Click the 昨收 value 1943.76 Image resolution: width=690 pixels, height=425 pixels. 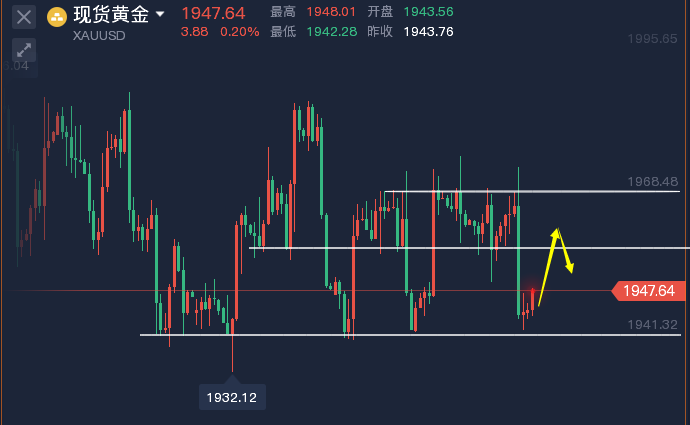428,32
